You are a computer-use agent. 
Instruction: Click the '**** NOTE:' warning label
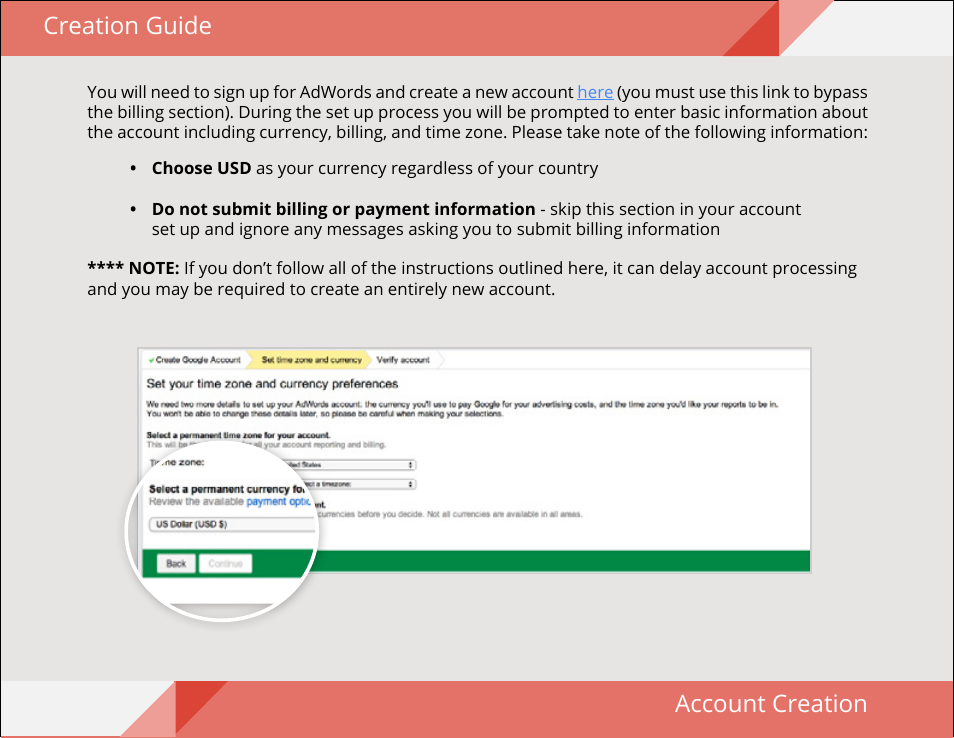(x=133, y=268)
